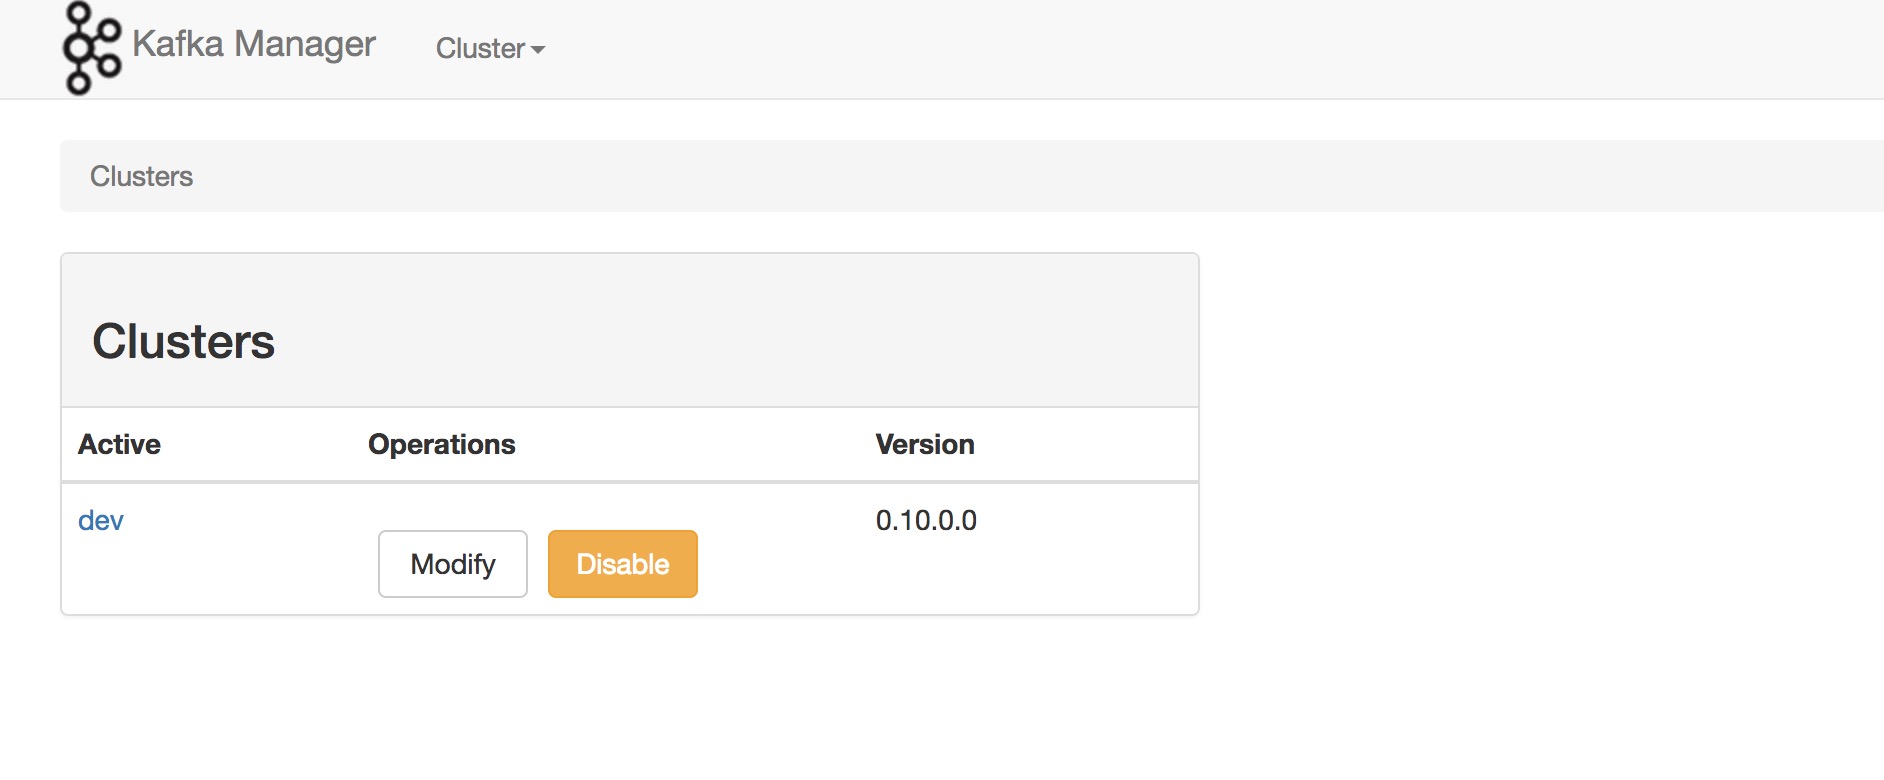The height and width of the screenshot is (780, 1884).
Task: Open the dev cluster link
Action: tap(101, 520)
